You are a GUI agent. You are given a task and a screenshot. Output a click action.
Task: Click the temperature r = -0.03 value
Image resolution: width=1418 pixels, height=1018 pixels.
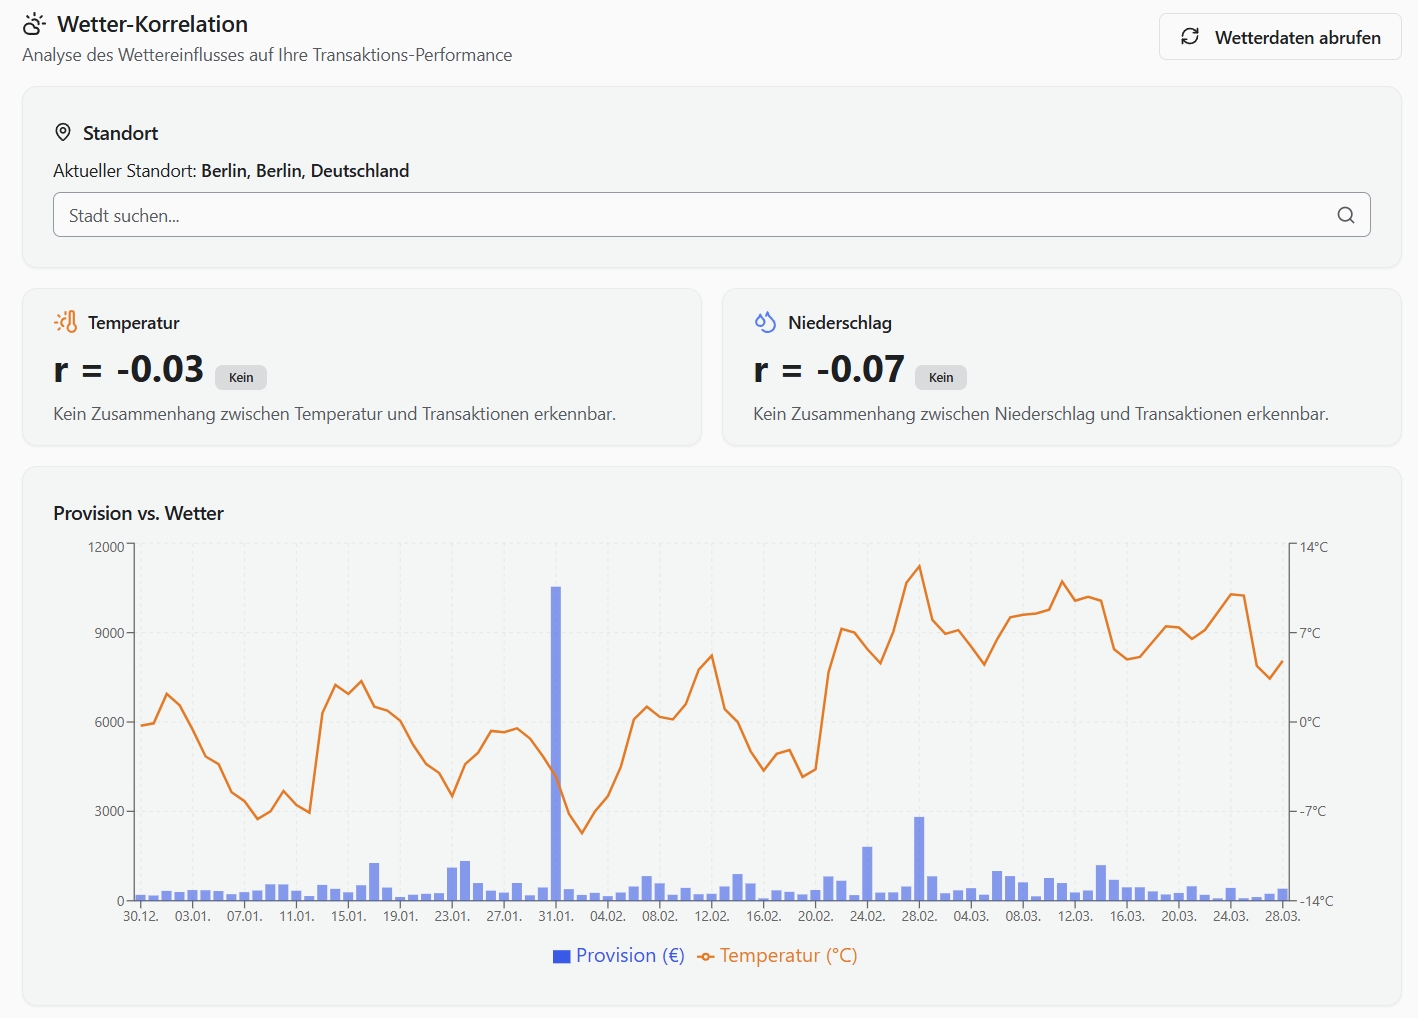129,370
